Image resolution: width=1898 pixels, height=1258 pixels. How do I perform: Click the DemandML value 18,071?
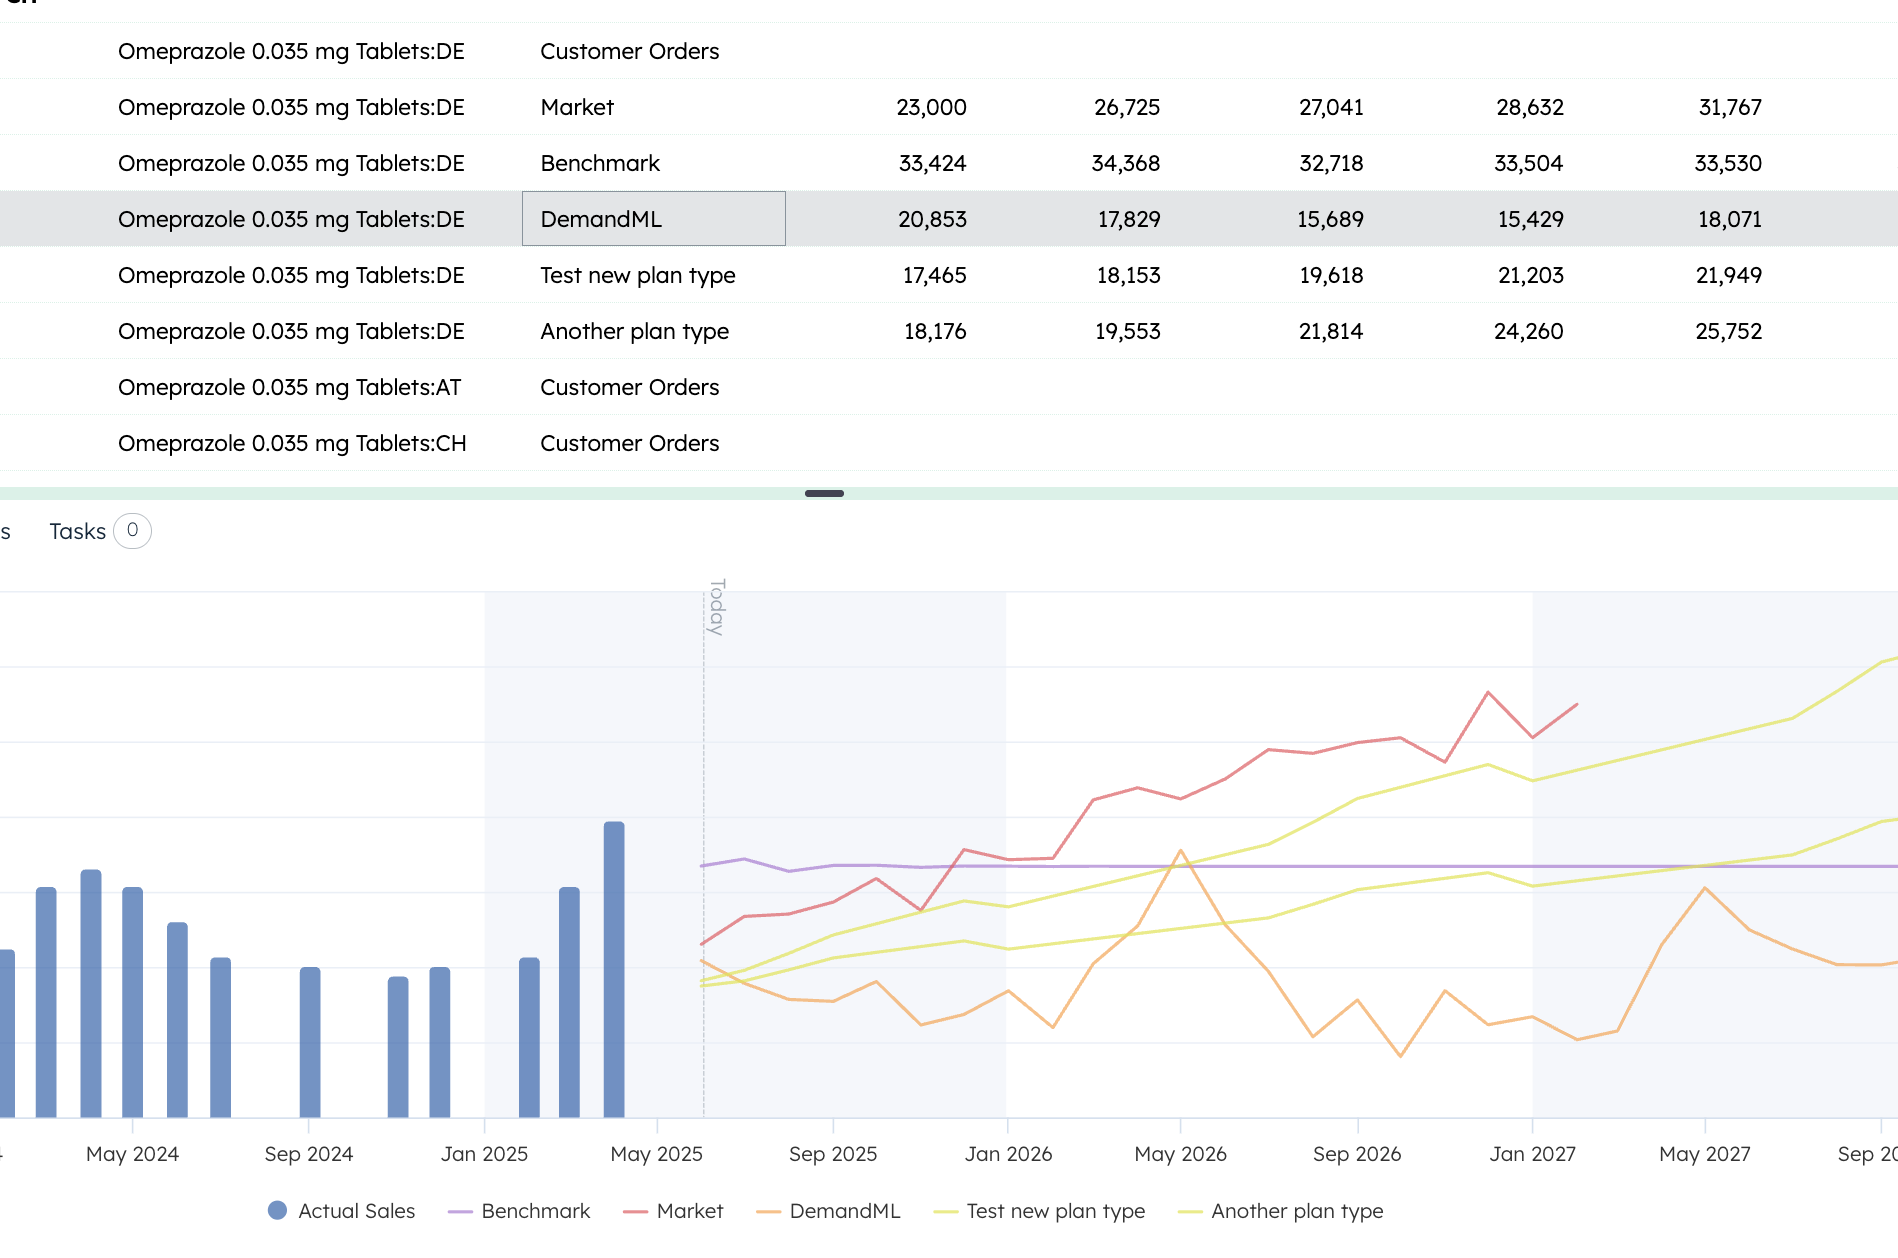click(x=1729, y=219)
